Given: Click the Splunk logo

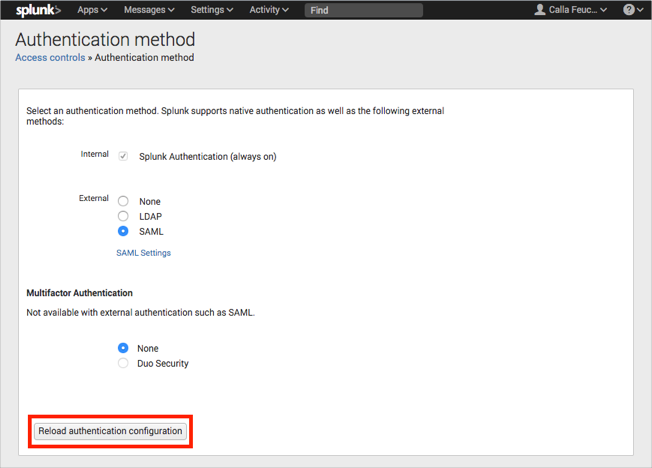Looking at the screenshot, I should (38, 10).
